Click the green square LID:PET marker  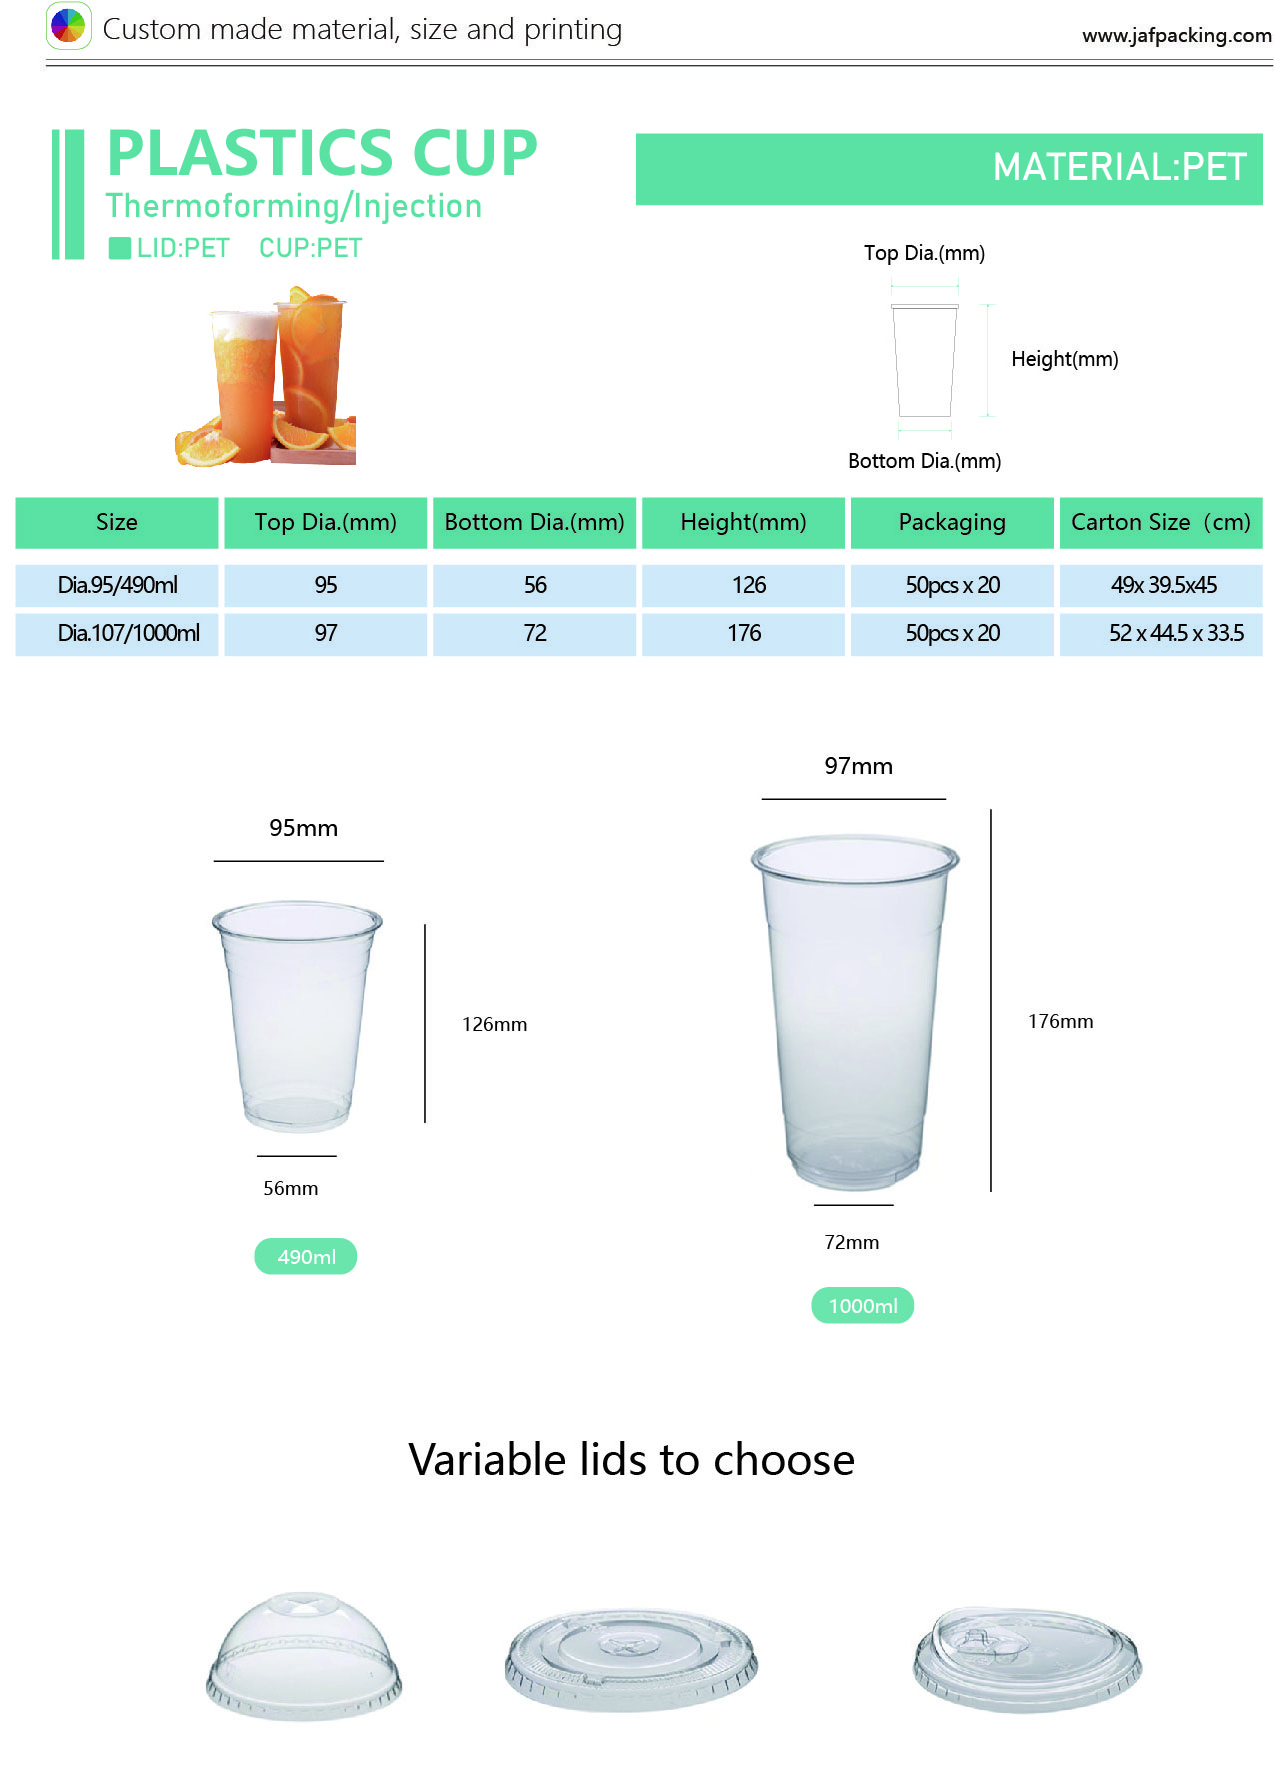pos(120,248)
